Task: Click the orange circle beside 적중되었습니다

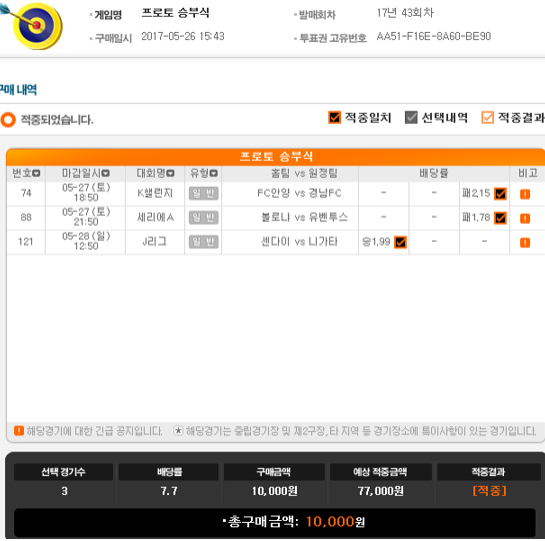Action: (8, 120)
